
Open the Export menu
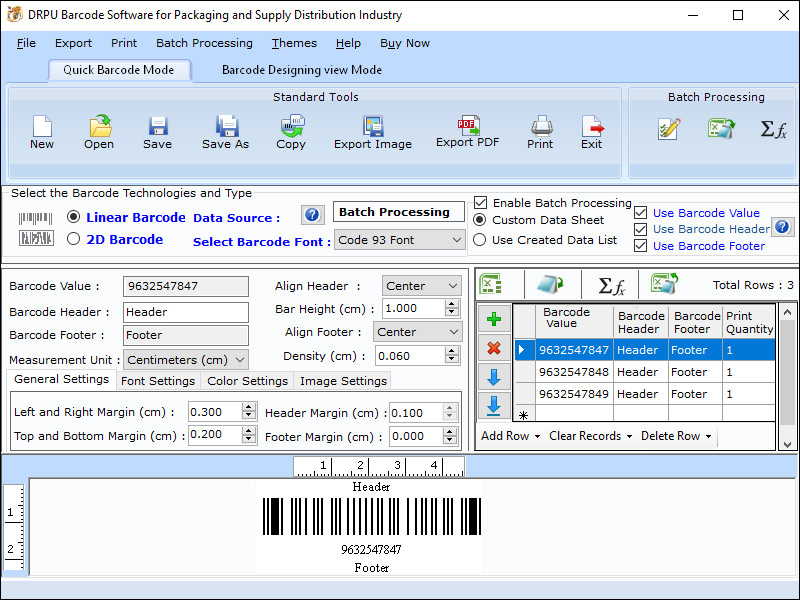click(73, 43)
